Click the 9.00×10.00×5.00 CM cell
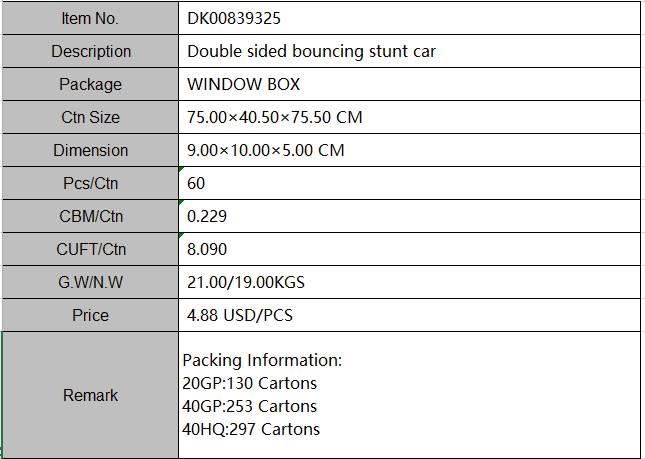 pos(410,150)
